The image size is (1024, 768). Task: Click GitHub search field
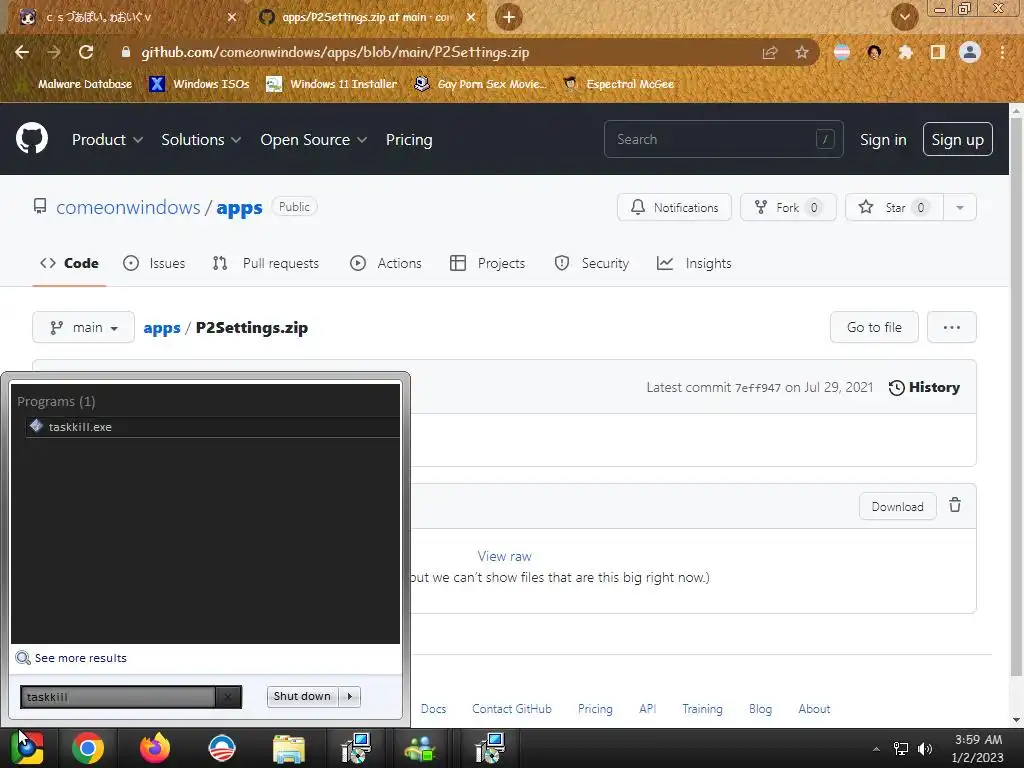click(724, 139)
